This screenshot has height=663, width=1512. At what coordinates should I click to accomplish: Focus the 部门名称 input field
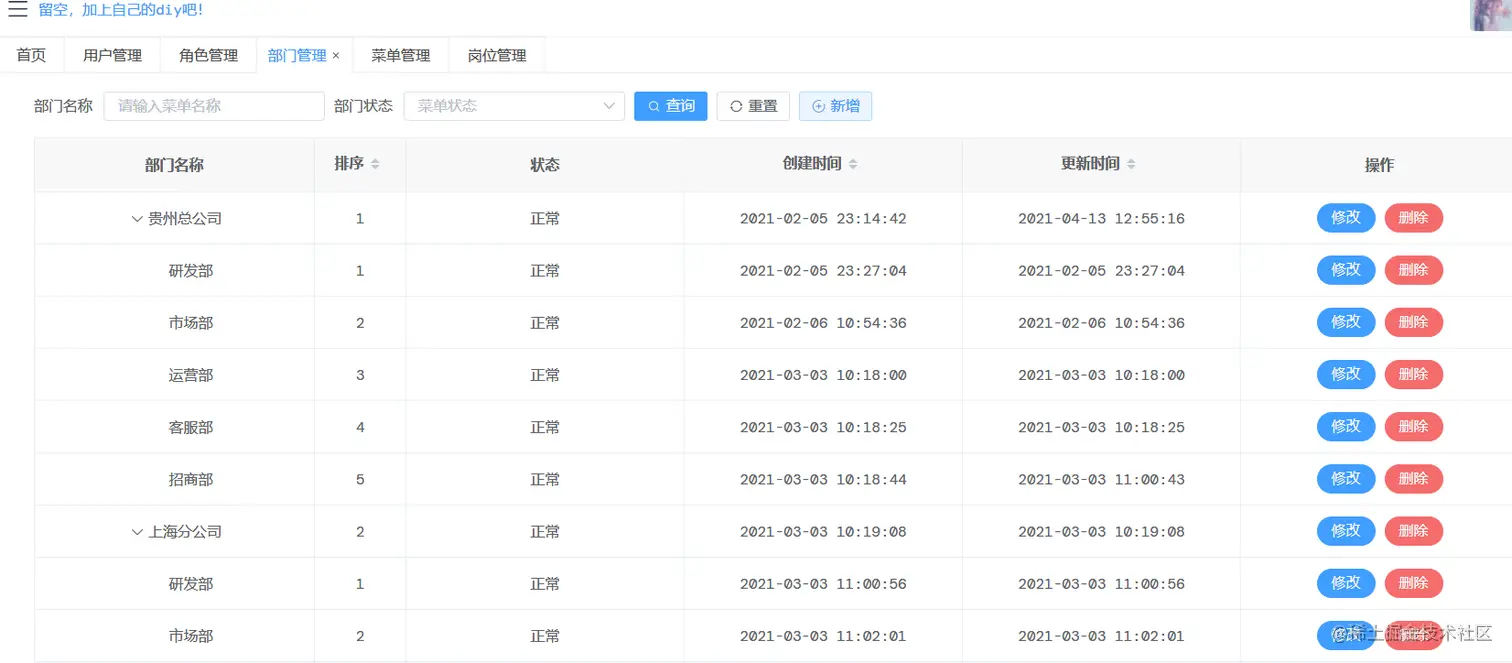pyautogui.click(x=214, y=106)
